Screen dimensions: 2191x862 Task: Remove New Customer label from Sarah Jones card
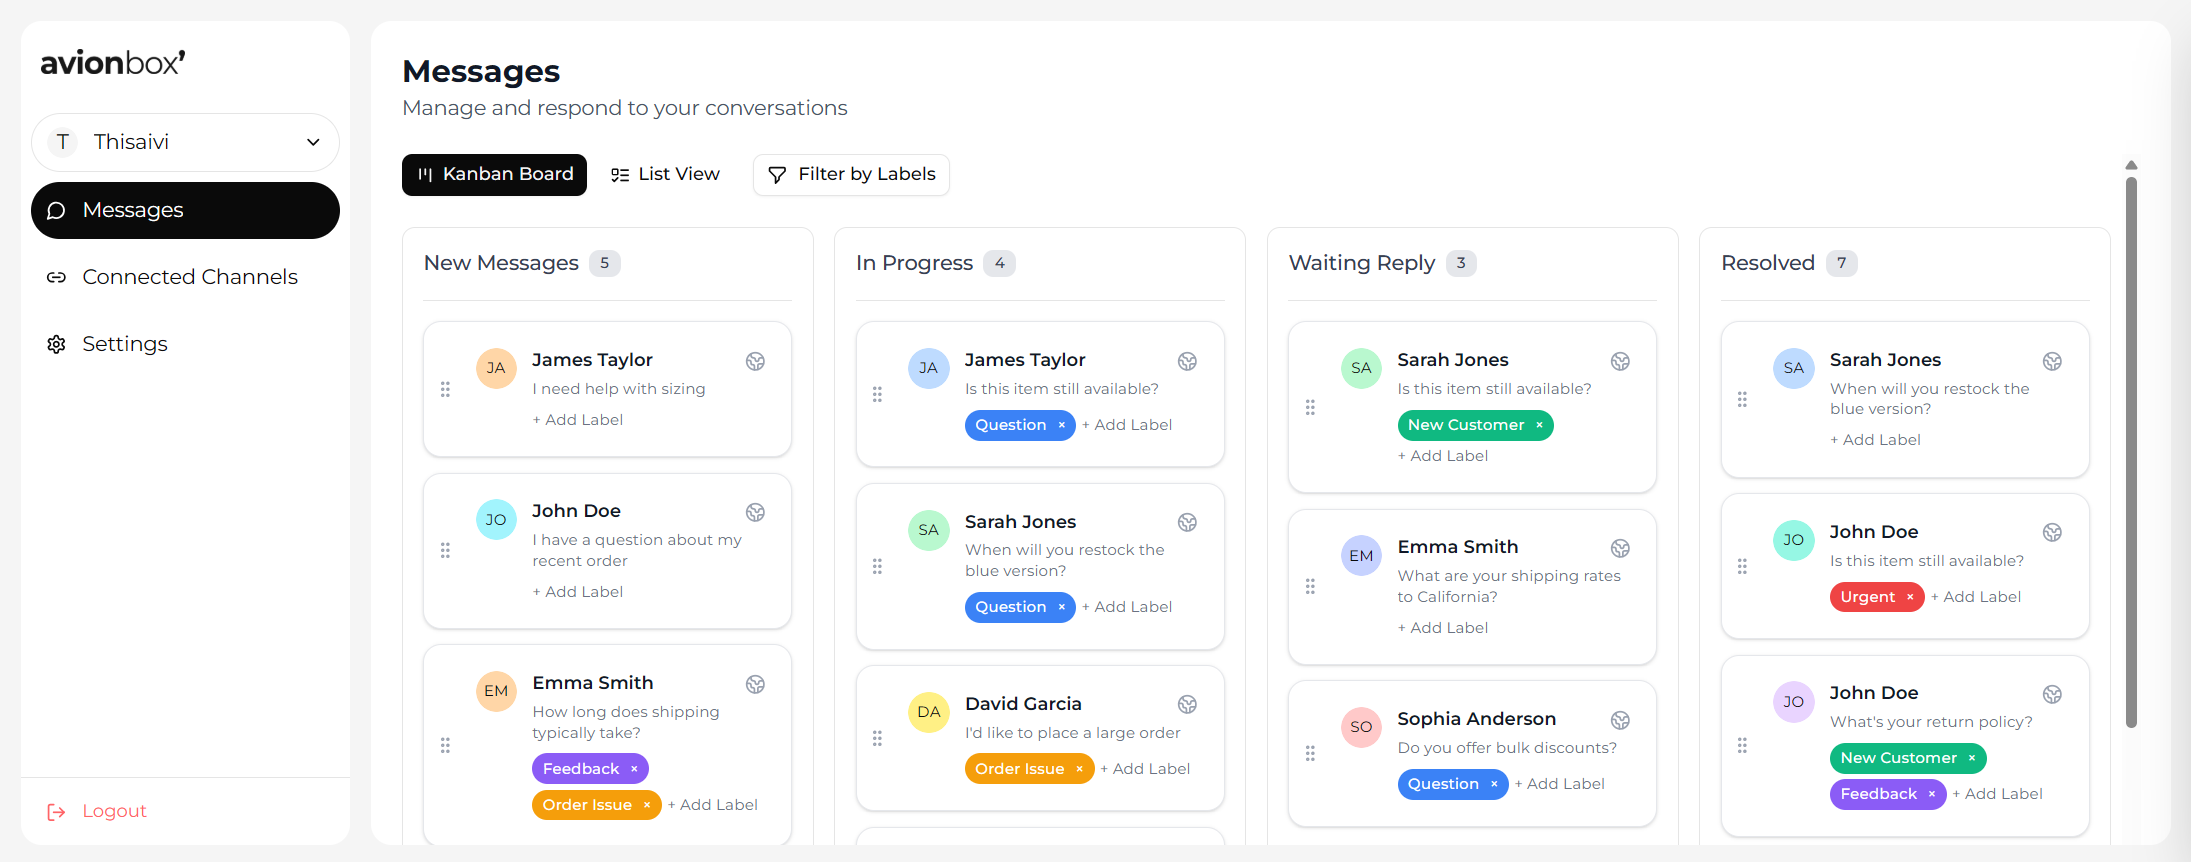(1539, 425)
